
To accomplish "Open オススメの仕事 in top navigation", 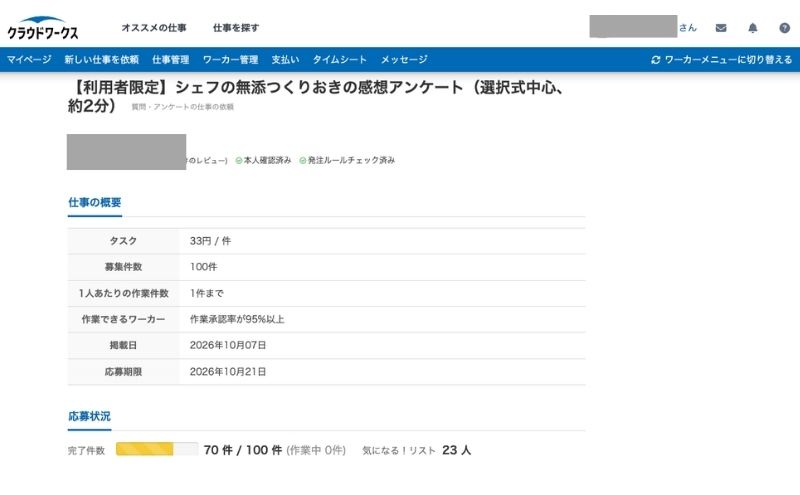I will [x=154, y=28].
